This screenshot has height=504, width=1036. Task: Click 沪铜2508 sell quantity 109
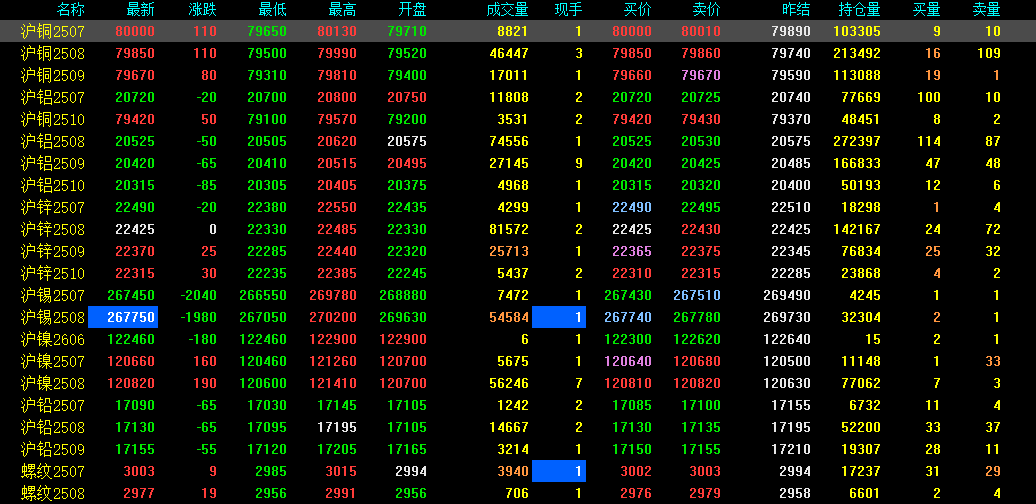point(989,54)
